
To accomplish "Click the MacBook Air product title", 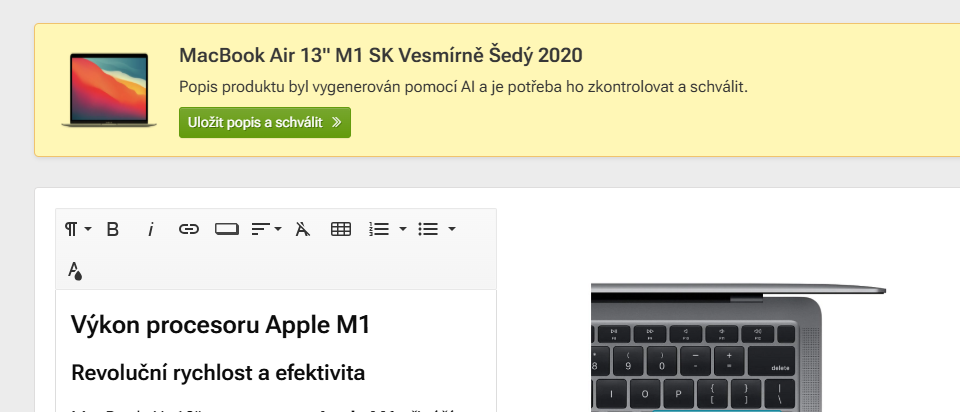I will (x=380, y=55).
